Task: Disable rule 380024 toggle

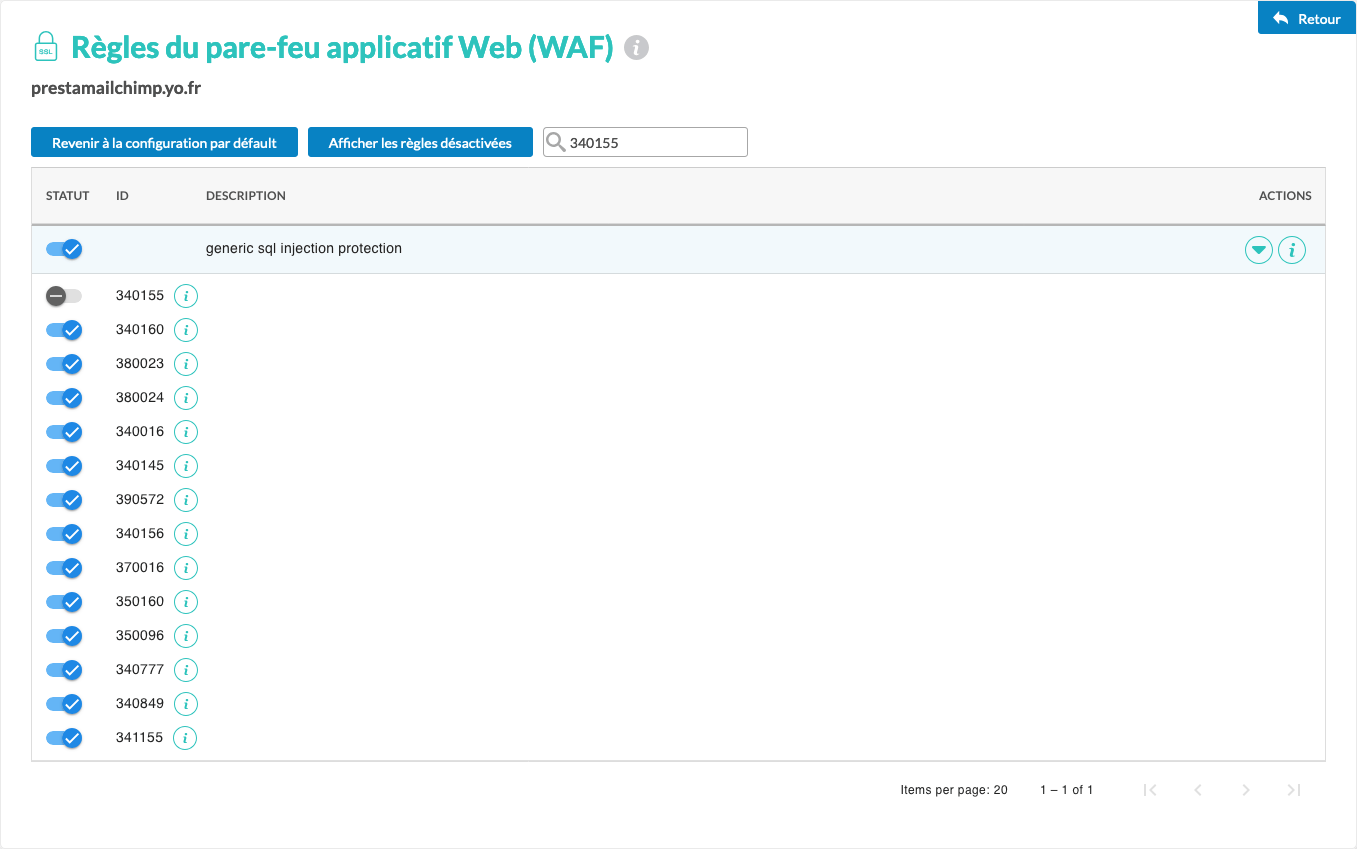Action: coord(64,398)
